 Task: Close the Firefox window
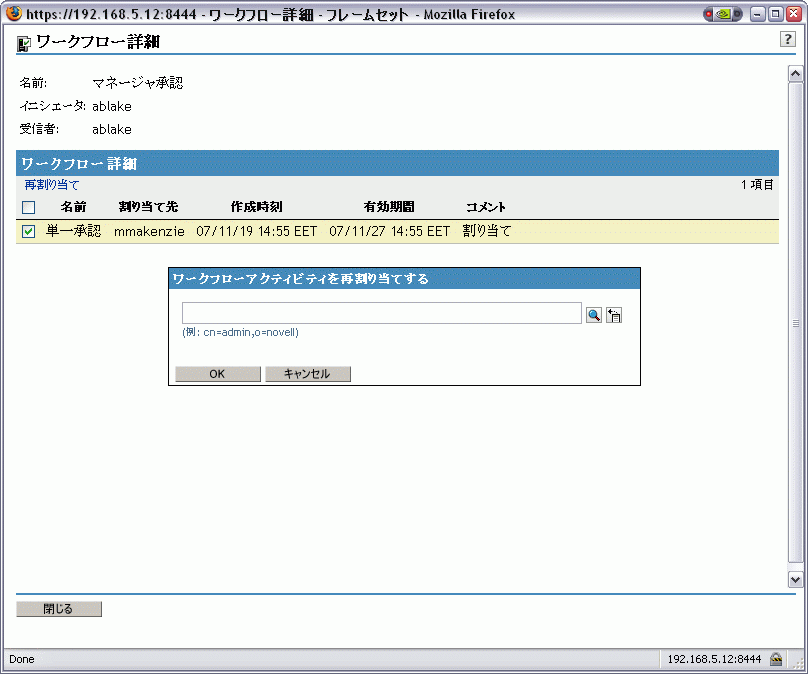[794, 14]
